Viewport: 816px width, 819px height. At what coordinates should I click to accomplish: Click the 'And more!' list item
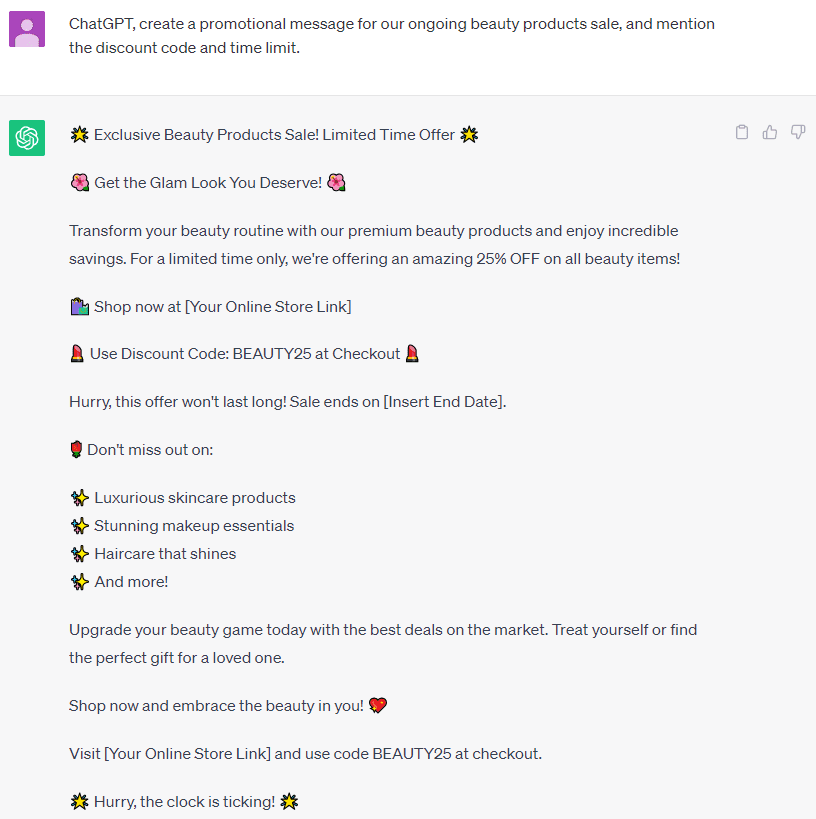pyautogui.click(x=131, y=582)
